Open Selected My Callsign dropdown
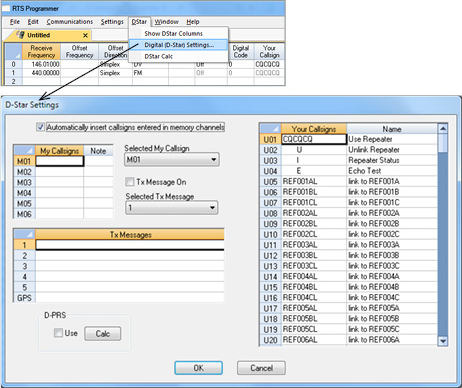Screen dimensions: 462x388 pyautogui.click(x=172, y=160)
